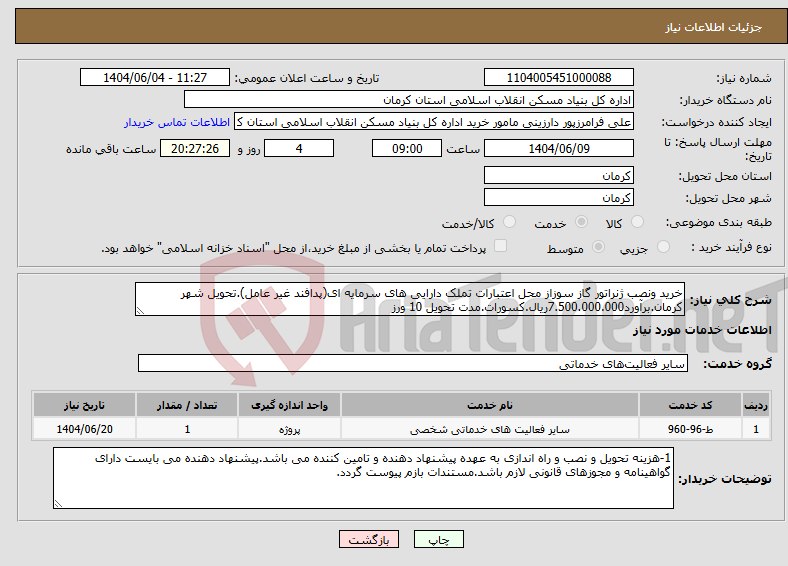Screen dimensions: 788x566
Task: Click the row number cell in the service row
Action: 756,429
